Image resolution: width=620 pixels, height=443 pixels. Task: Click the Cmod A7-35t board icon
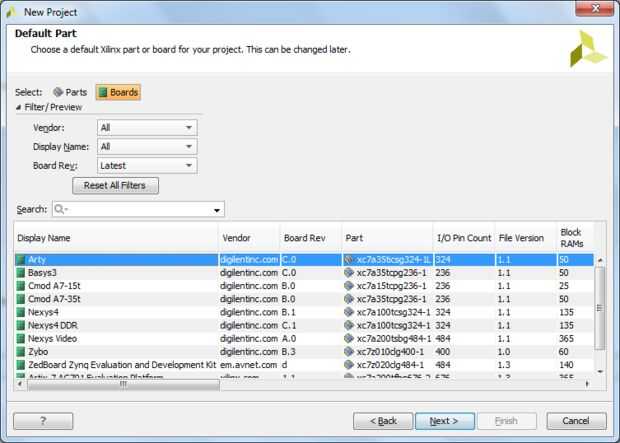click(21, 299)
